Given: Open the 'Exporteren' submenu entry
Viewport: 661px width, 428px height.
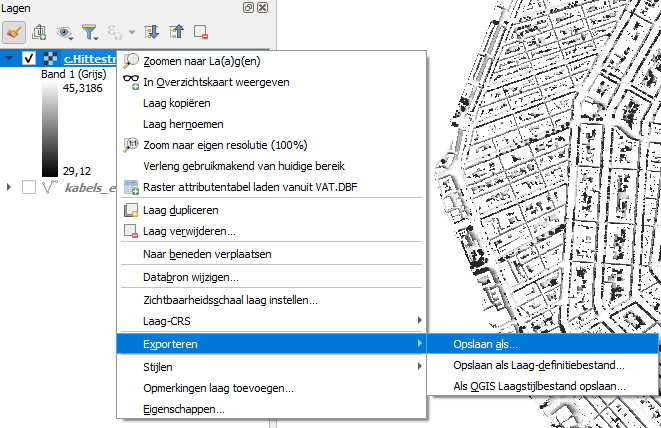Looking at the screenshot, I should point(271,344).
